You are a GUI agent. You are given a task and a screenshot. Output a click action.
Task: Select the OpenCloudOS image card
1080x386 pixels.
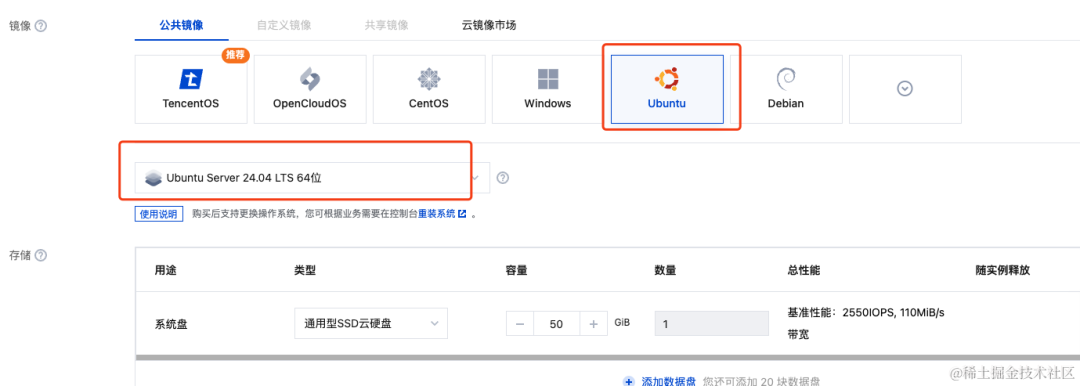[x=310, y=90]
